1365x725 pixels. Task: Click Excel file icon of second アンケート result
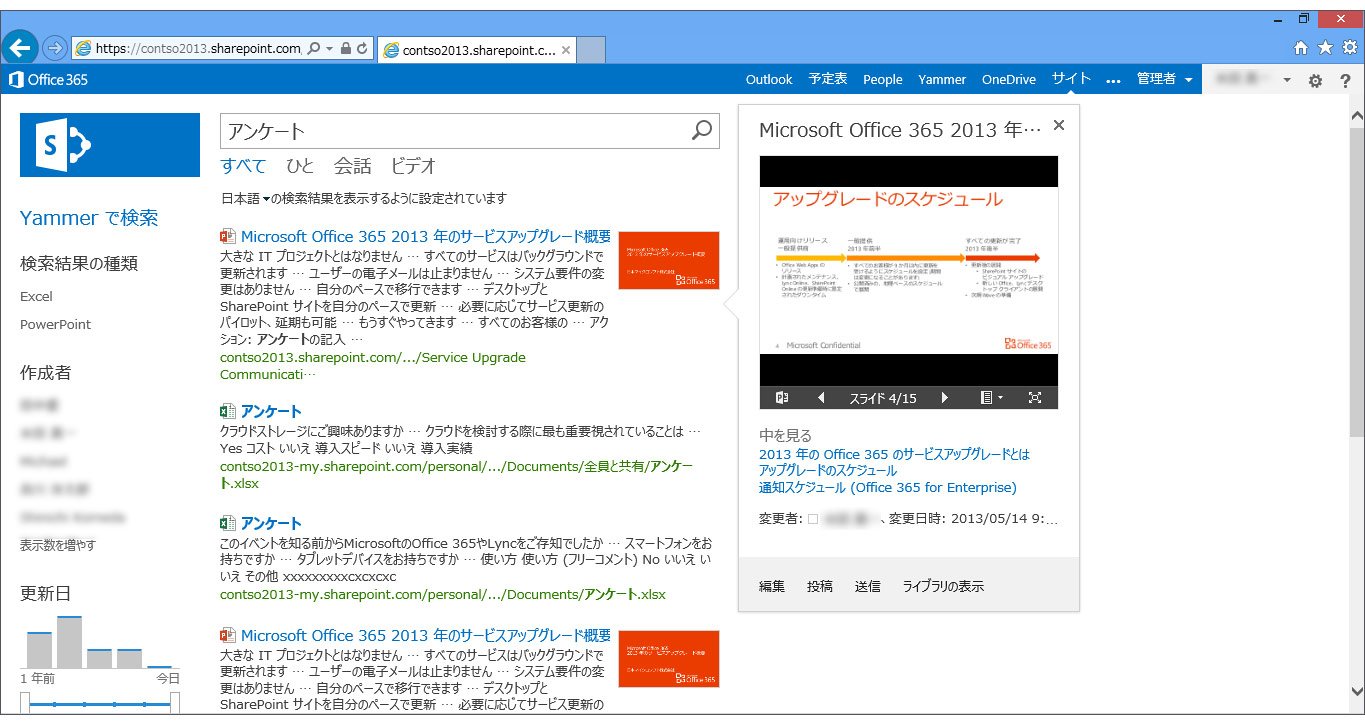coord(227,523)
